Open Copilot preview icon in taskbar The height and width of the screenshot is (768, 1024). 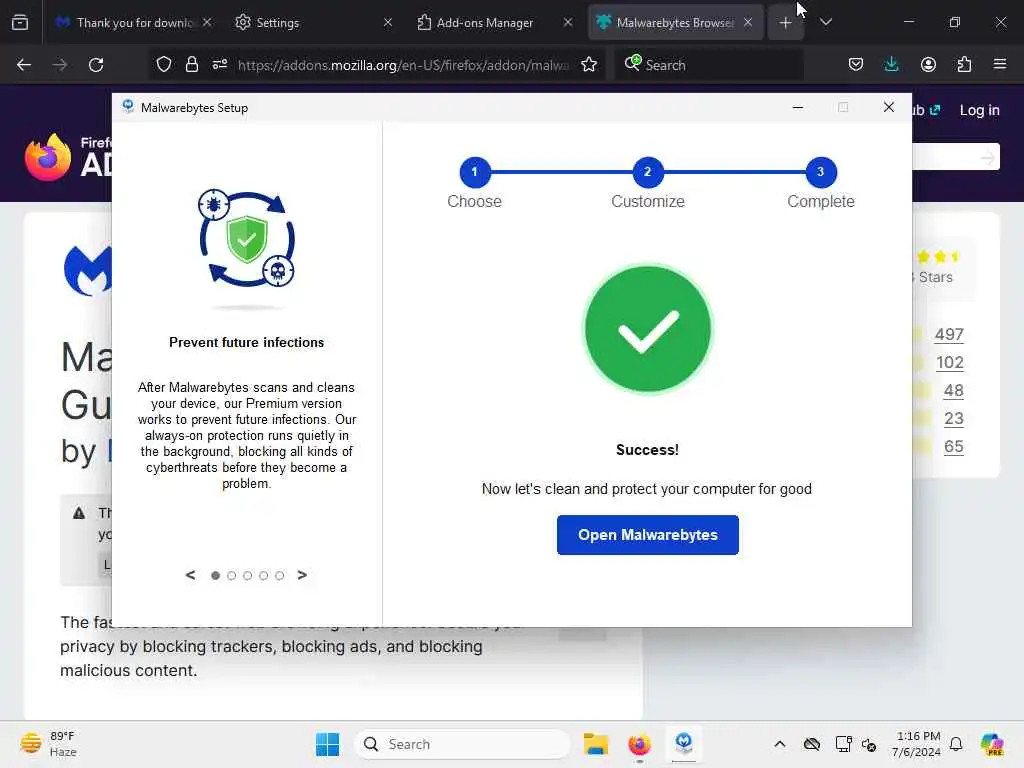pyautogui.click(x=991, y=744)
